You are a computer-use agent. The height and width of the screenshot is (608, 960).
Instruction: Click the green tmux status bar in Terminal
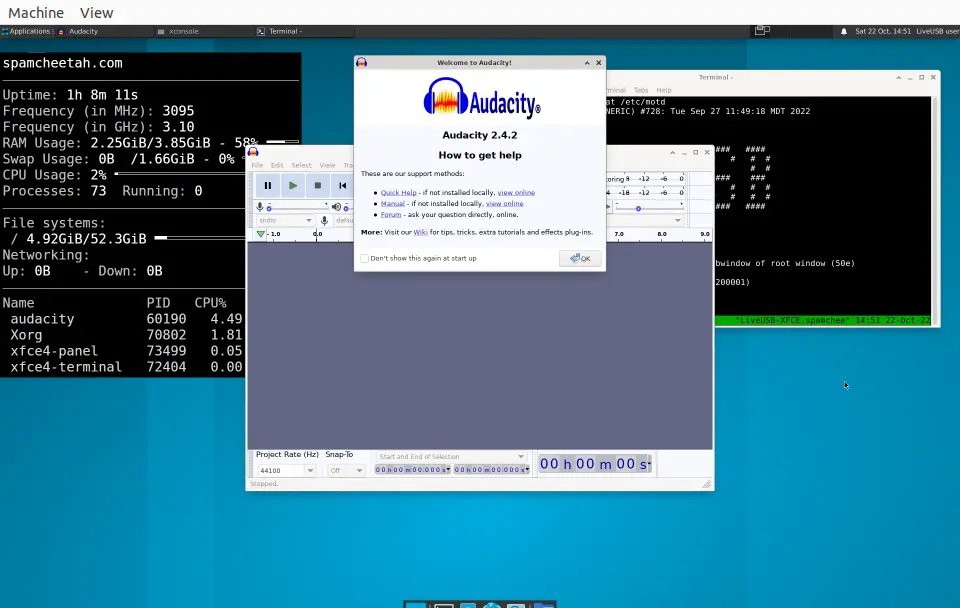point(823,320)
